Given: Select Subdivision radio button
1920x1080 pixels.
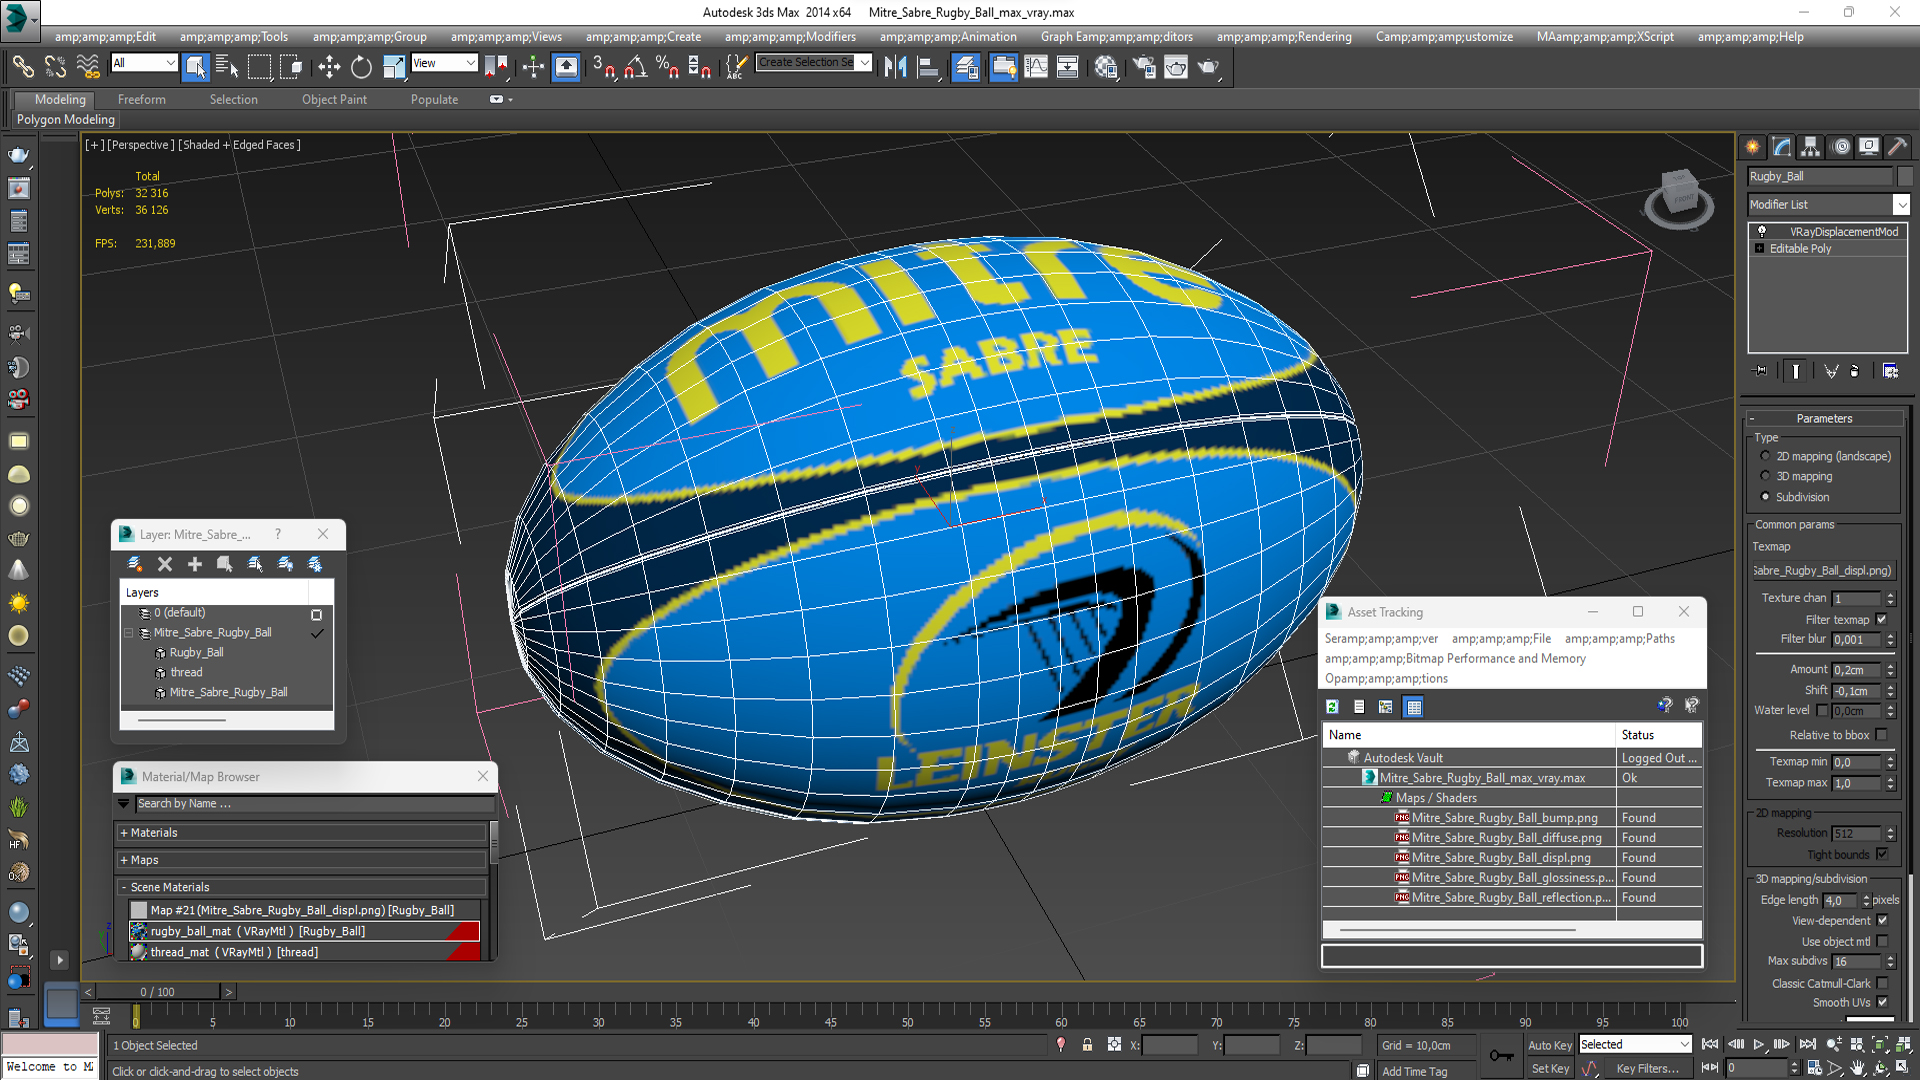Looking at the screenshot, I should coord(1765,497).
